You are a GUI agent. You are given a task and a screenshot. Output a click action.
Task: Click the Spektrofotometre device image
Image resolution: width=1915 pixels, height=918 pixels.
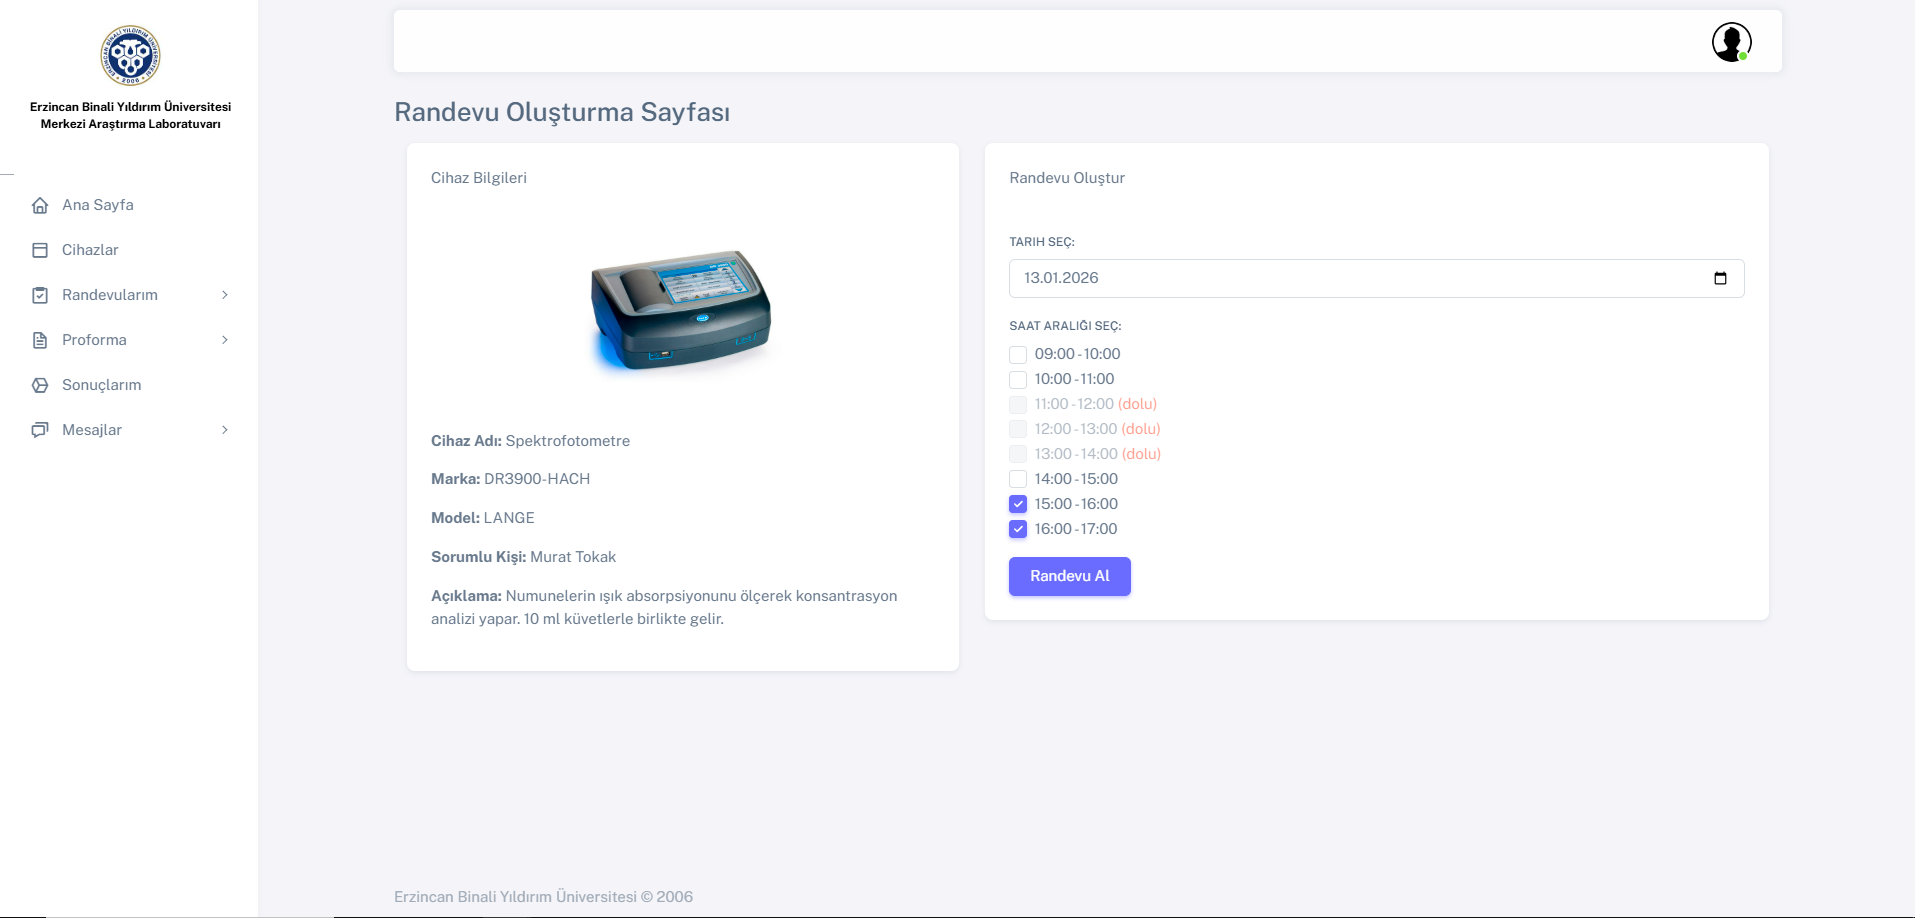pos(682,309)
